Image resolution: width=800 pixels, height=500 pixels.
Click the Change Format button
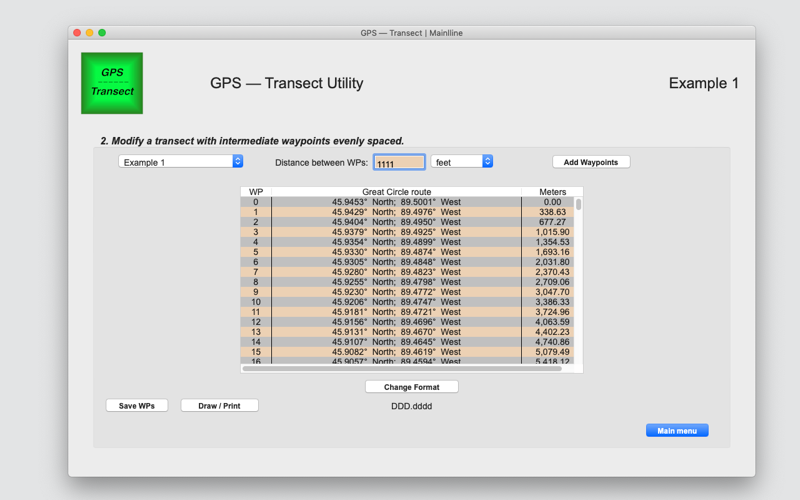pos(411,387)
